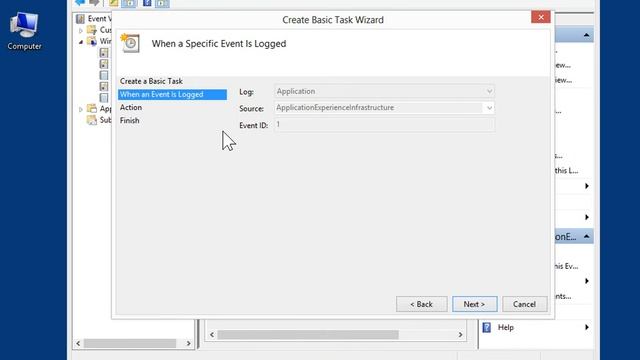The image size is (640, 360).
Task: Click the 'nts...' action link
Action: (563, 296)
